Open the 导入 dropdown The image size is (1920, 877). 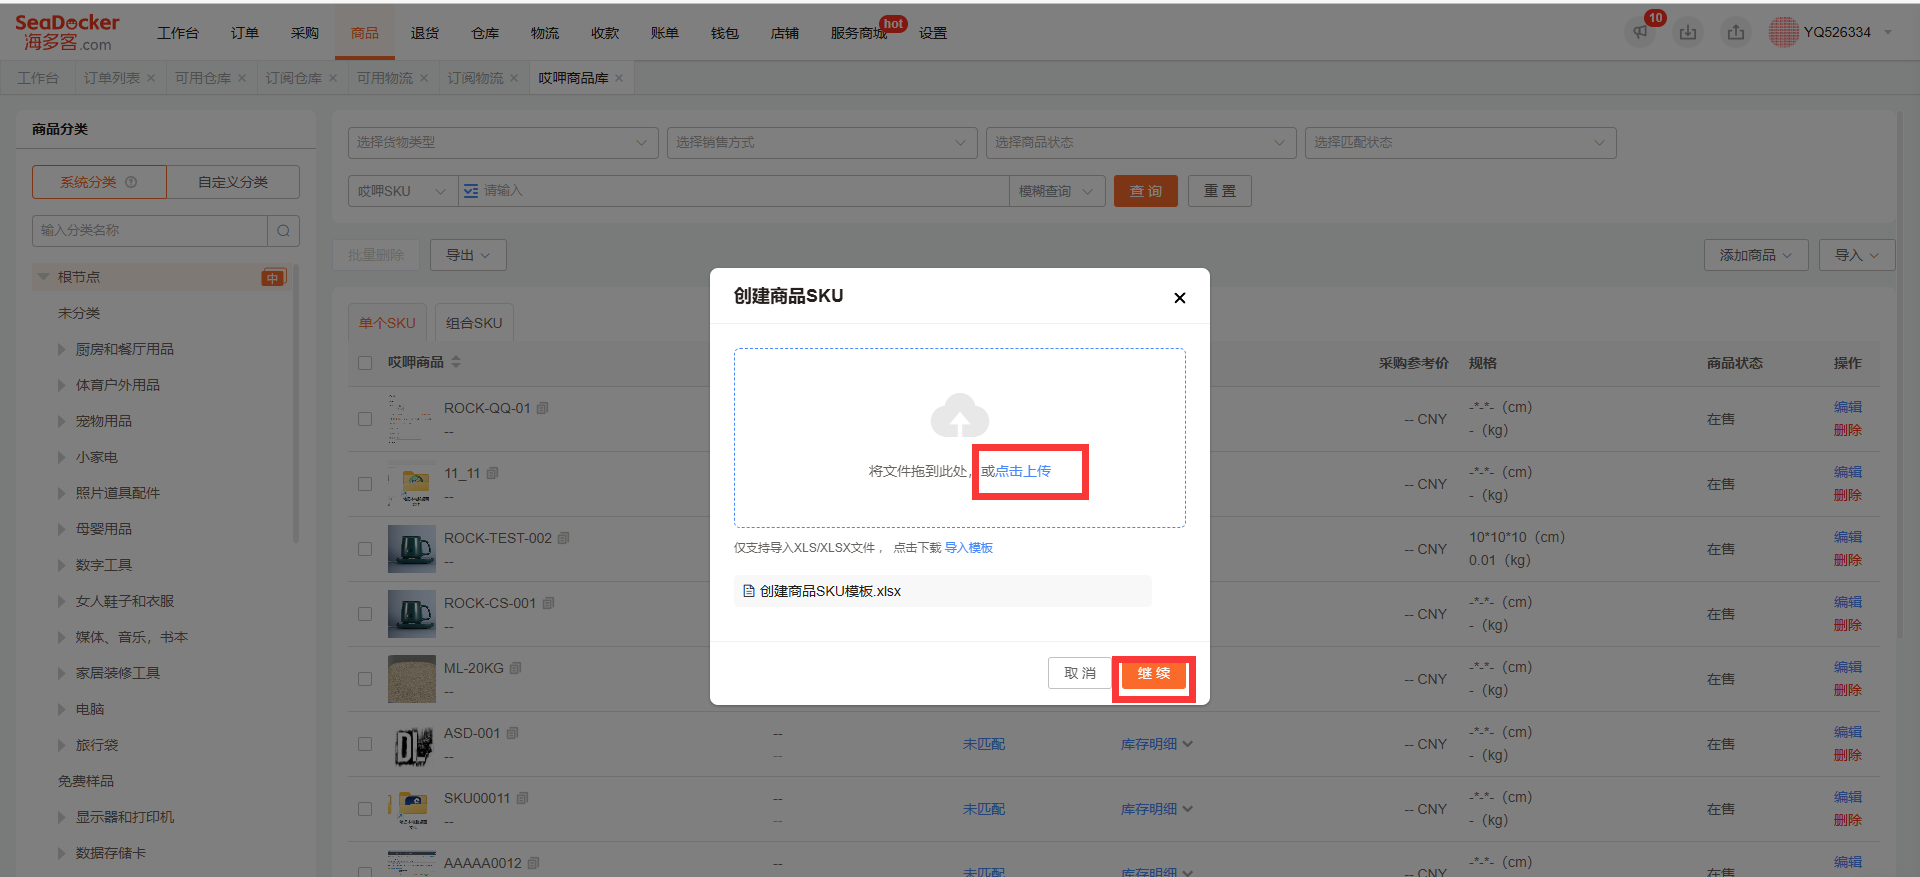point(1856,255)
